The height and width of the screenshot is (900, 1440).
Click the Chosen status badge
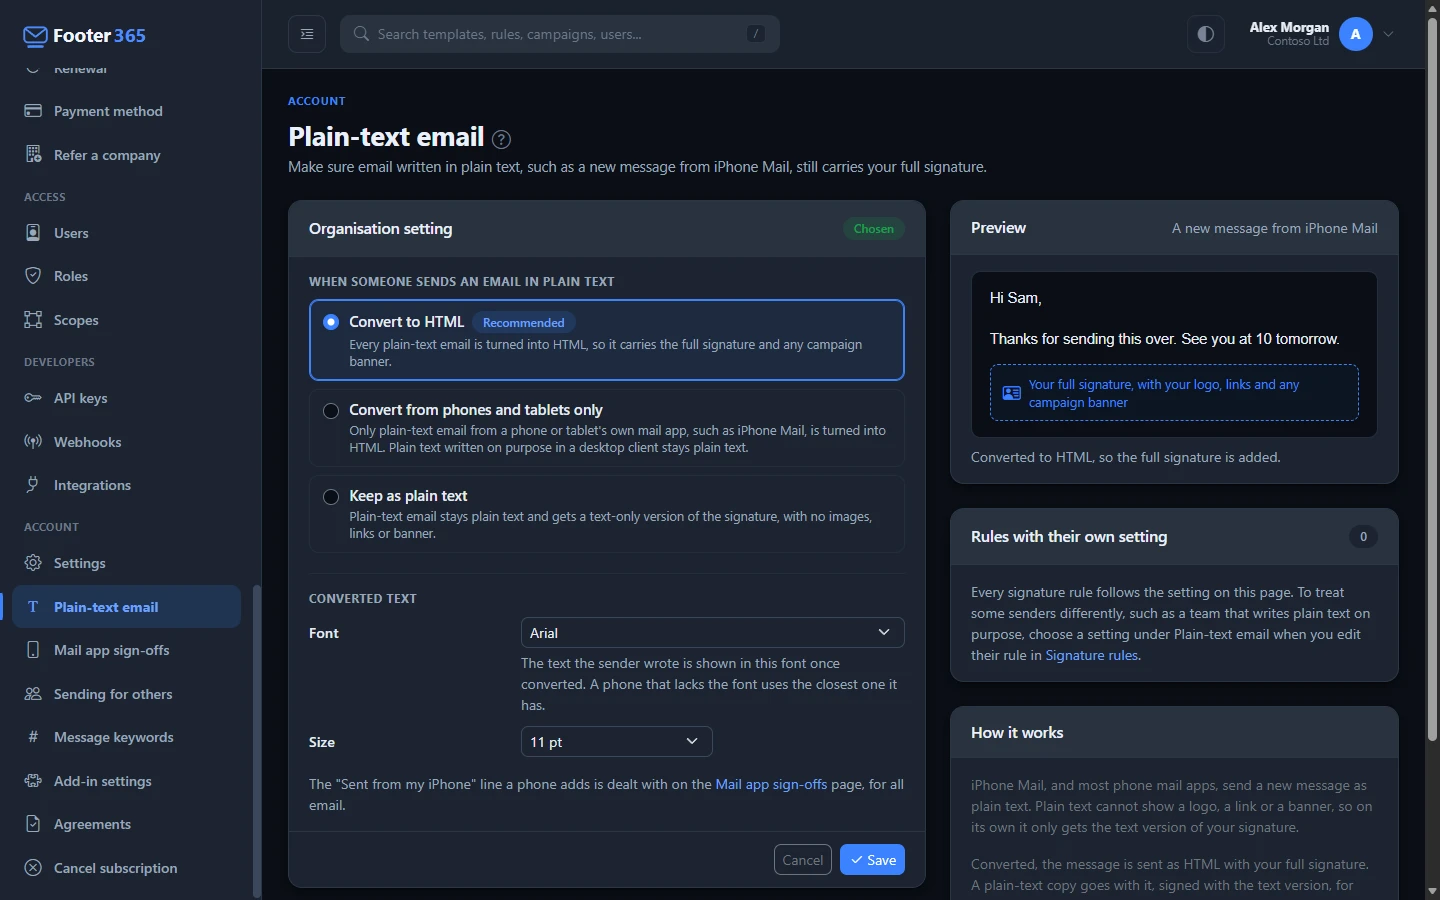874,229
